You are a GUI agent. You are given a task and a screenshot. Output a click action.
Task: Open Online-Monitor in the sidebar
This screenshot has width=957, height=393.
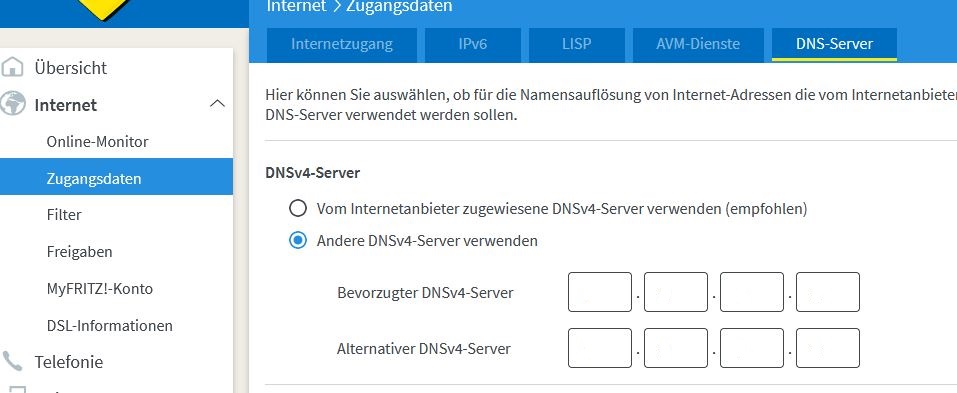pyautogui.click(x=98, y=142)
